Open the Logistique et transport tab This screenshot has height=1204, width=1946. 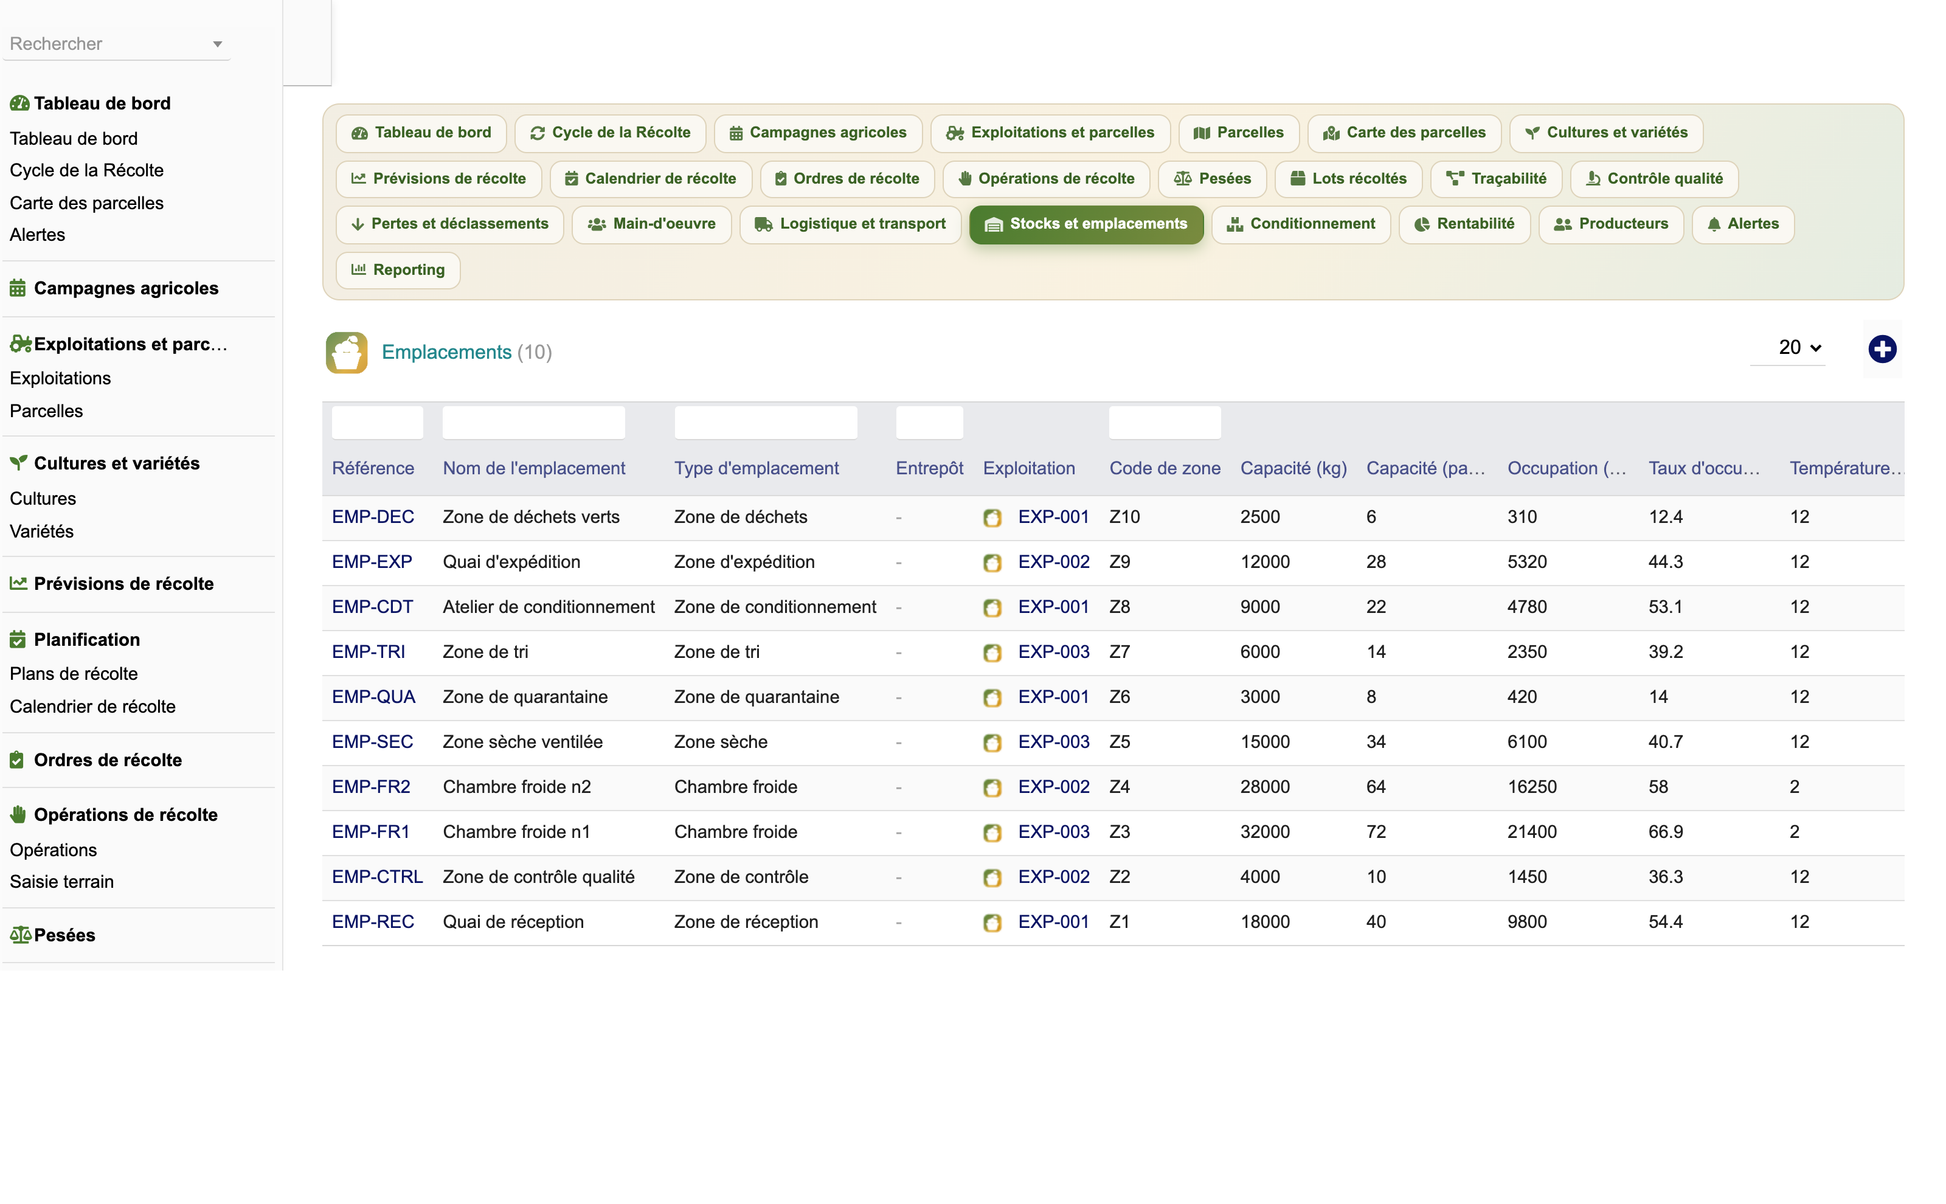850,224
